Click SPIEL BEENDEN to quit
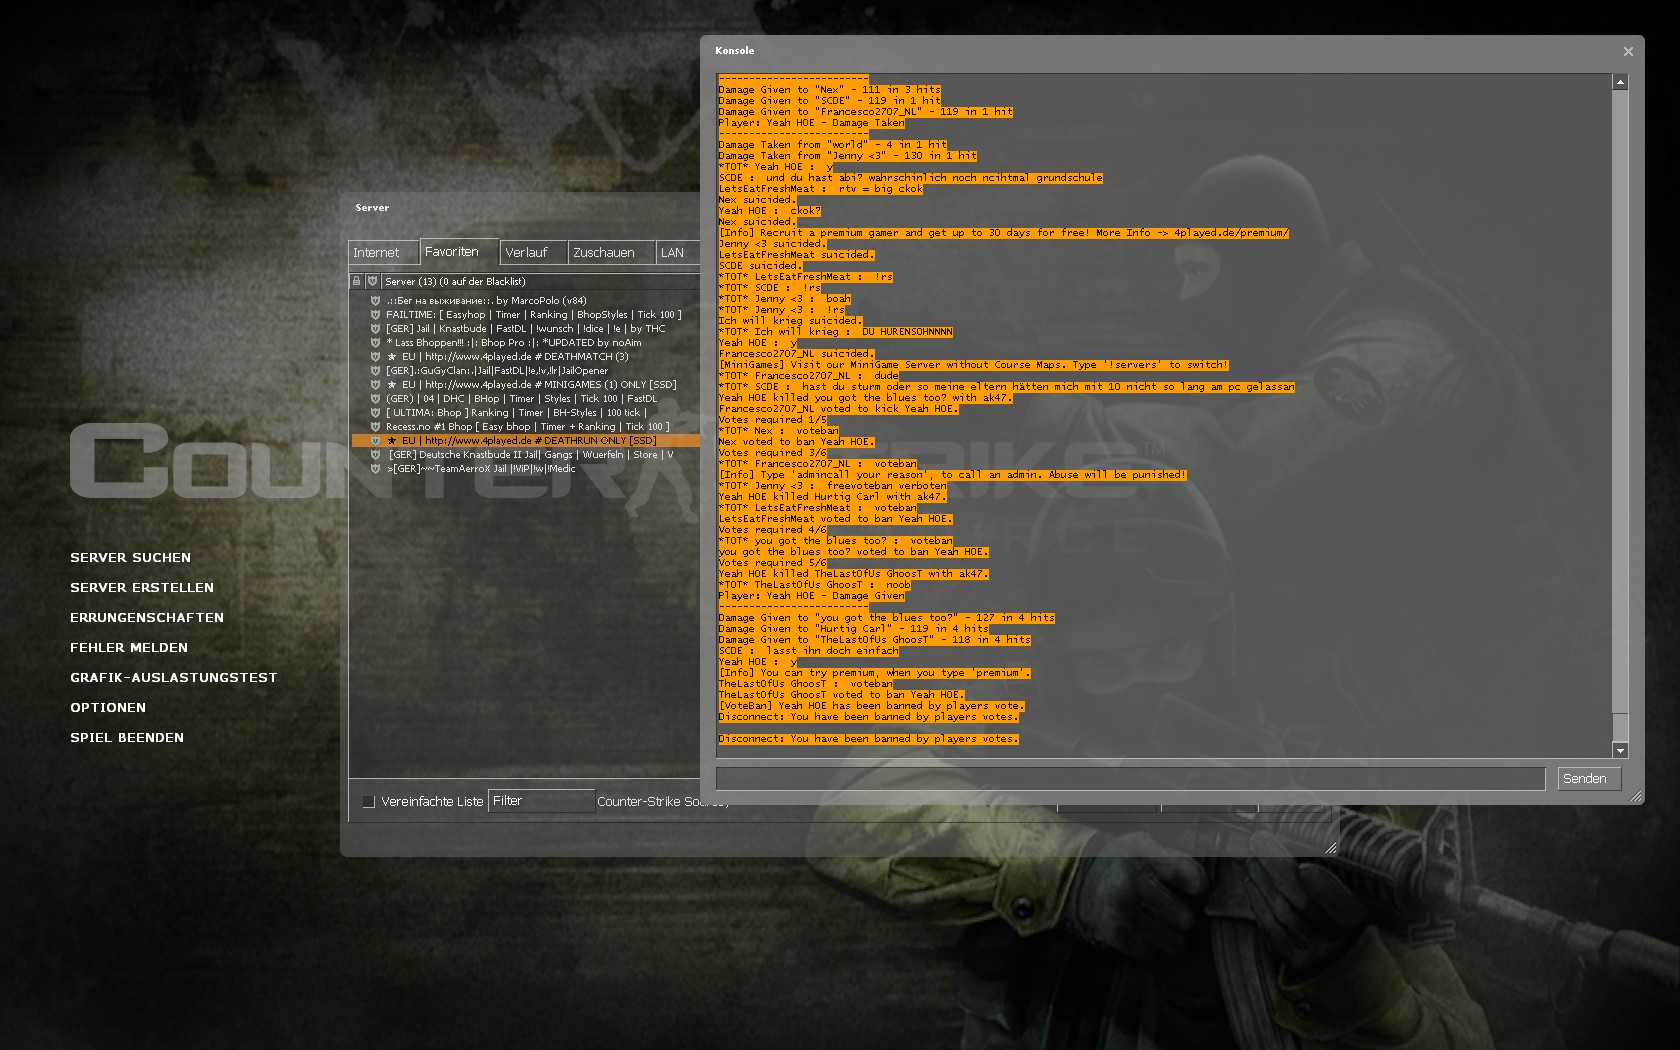 (x=127, y=738)
